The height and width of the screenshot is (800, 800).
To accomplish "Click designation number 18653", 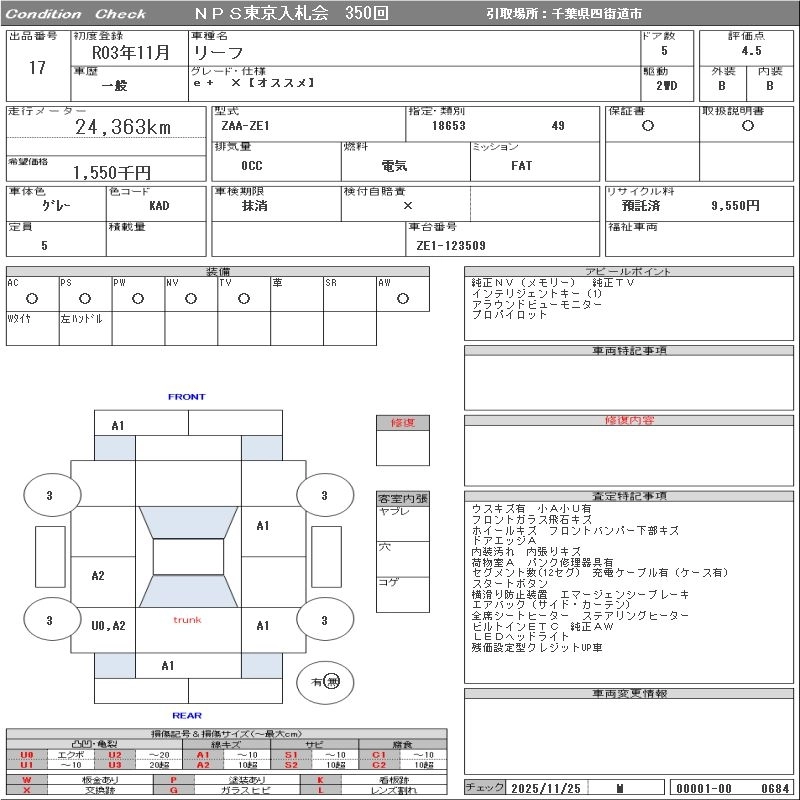I will [448, 126].
